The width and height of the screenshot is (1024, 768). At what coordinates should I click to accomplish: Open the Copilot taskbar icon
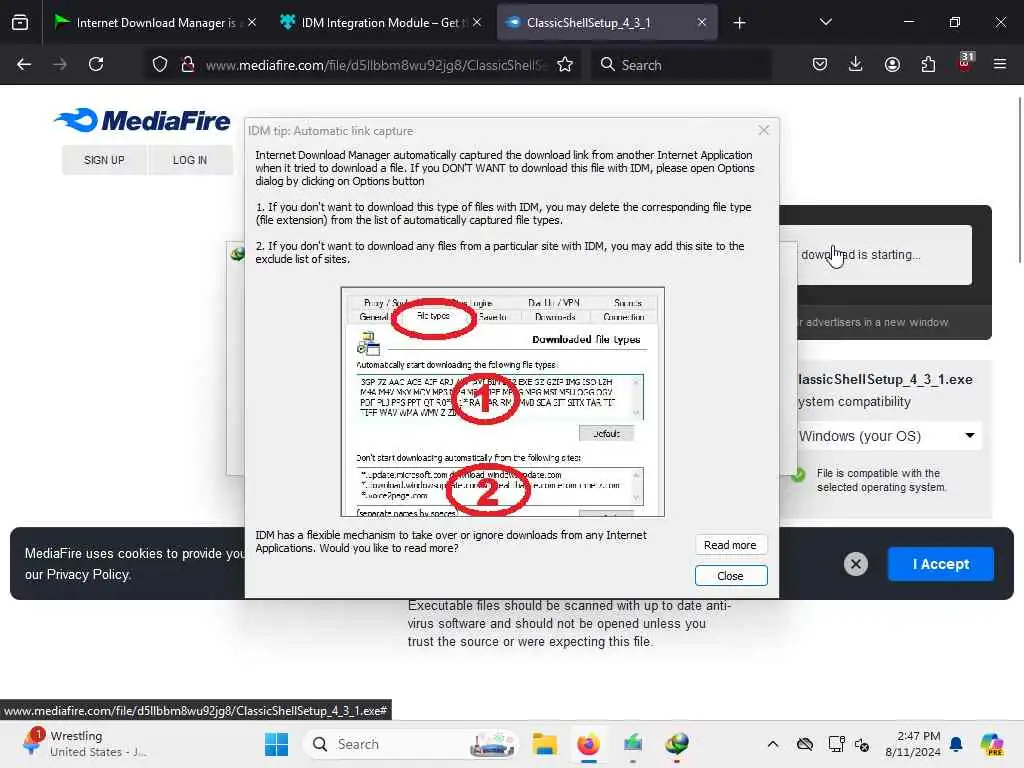pos(992,744)
